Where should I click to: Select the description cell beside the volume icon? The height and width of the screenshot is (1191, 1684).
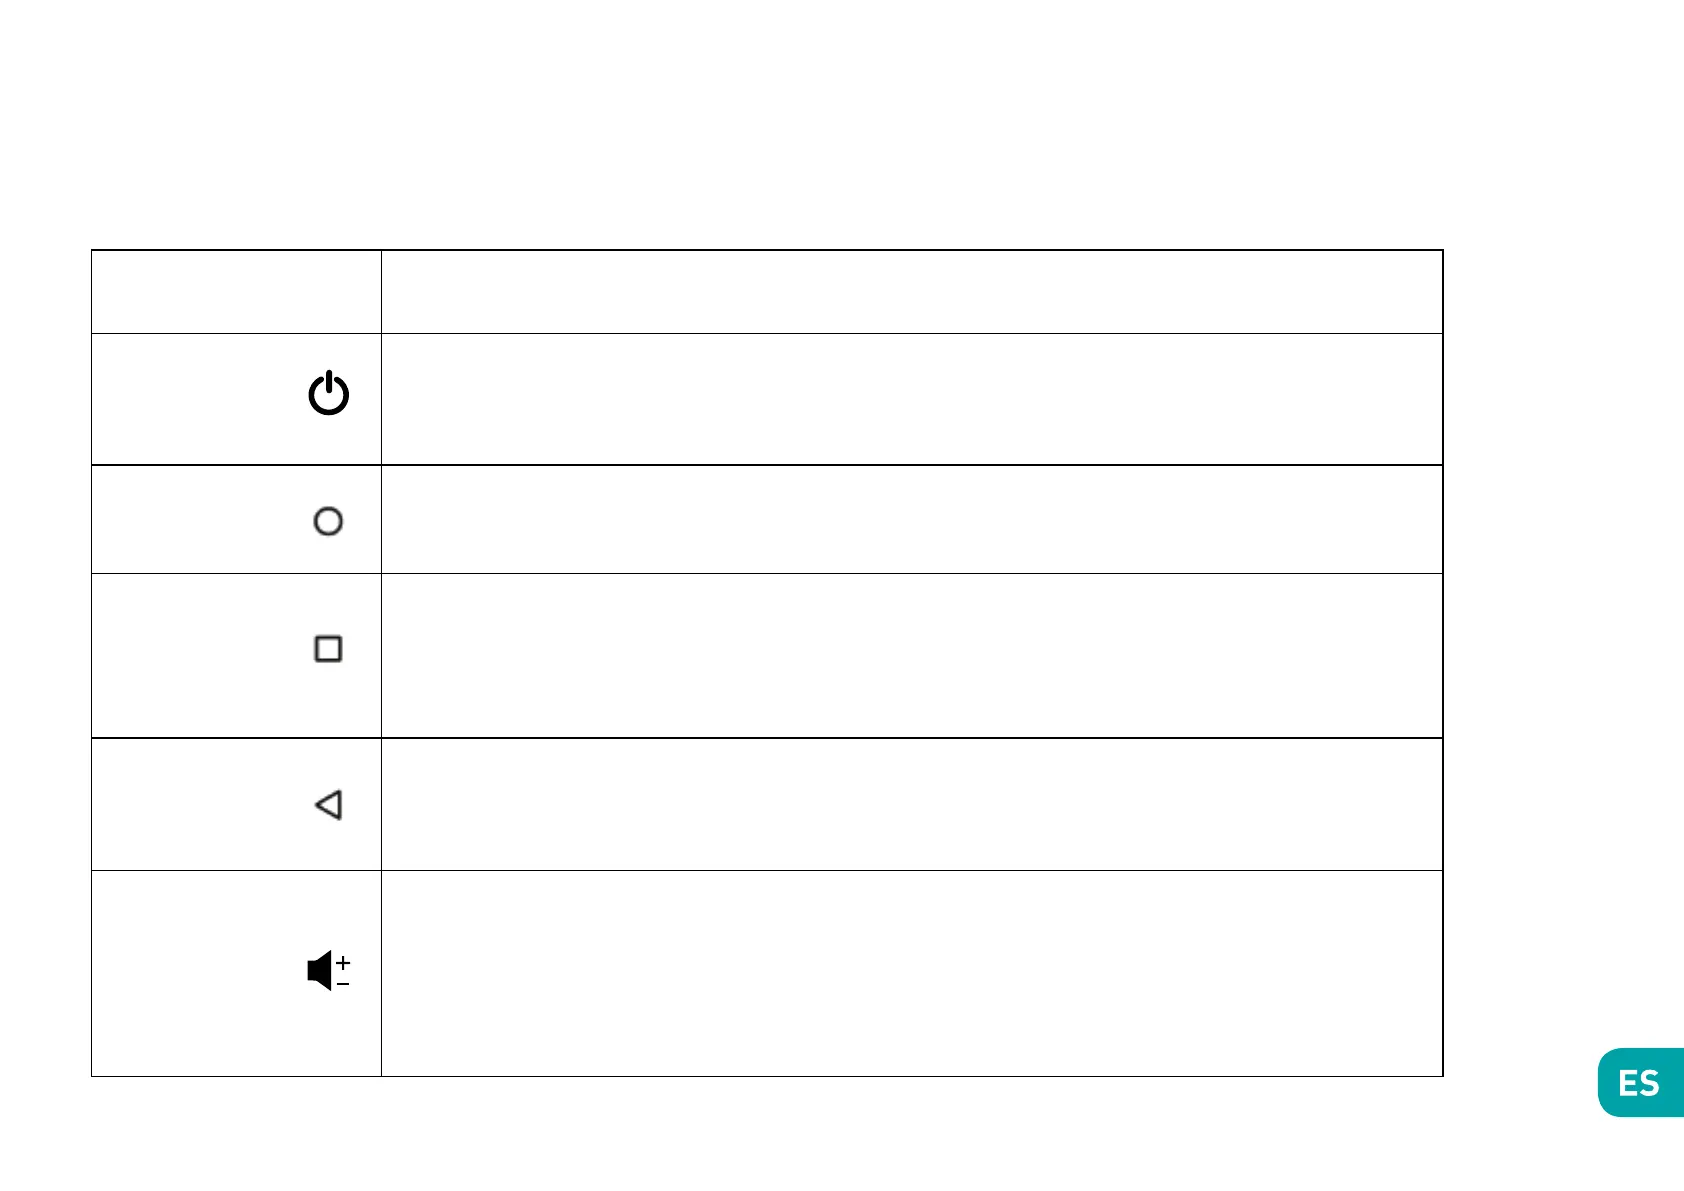(x=911, y=973)
